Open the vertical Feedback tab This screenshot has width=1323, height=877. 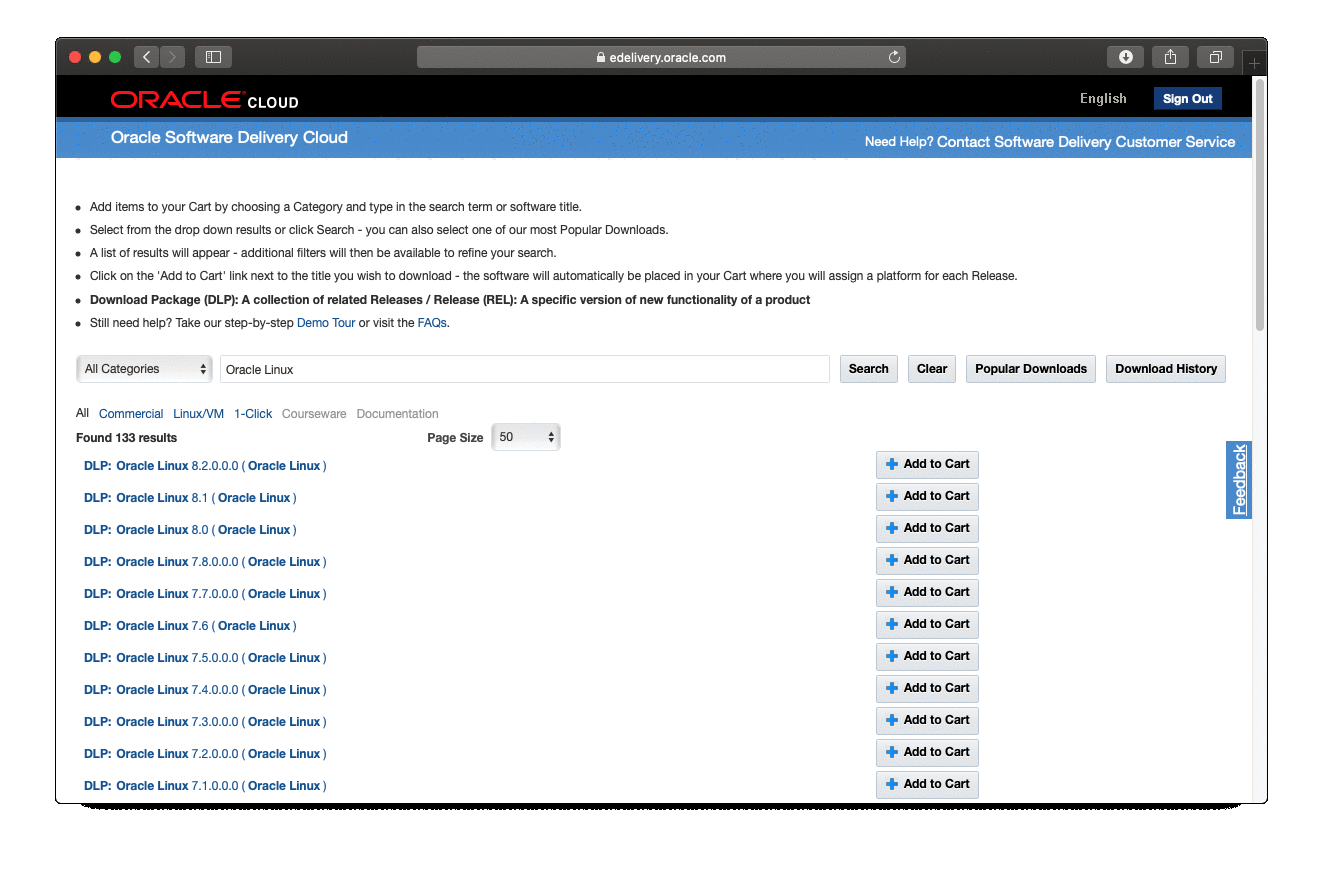coord(1239,480)
